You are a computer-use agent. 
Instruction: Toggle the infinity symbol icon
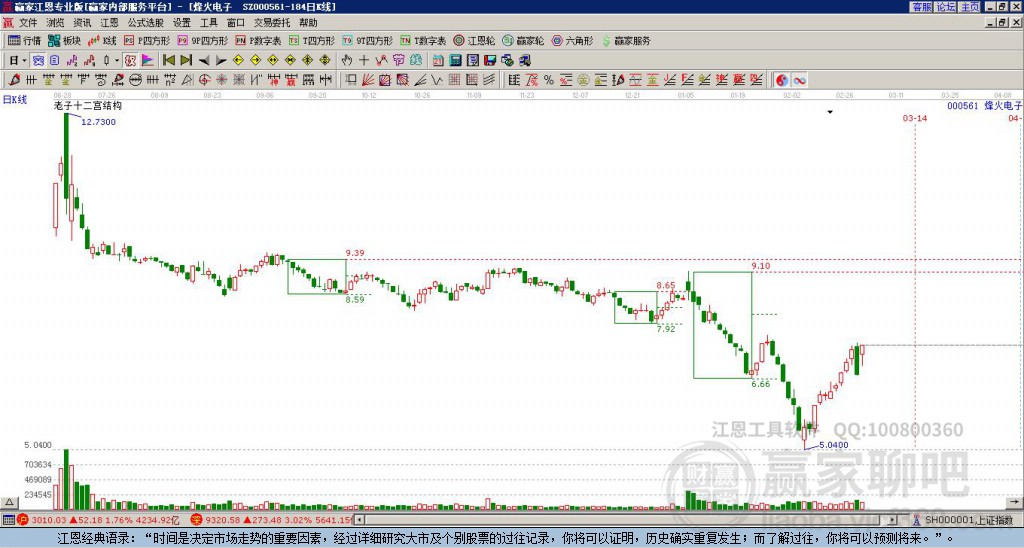click(x=799, y=80)
